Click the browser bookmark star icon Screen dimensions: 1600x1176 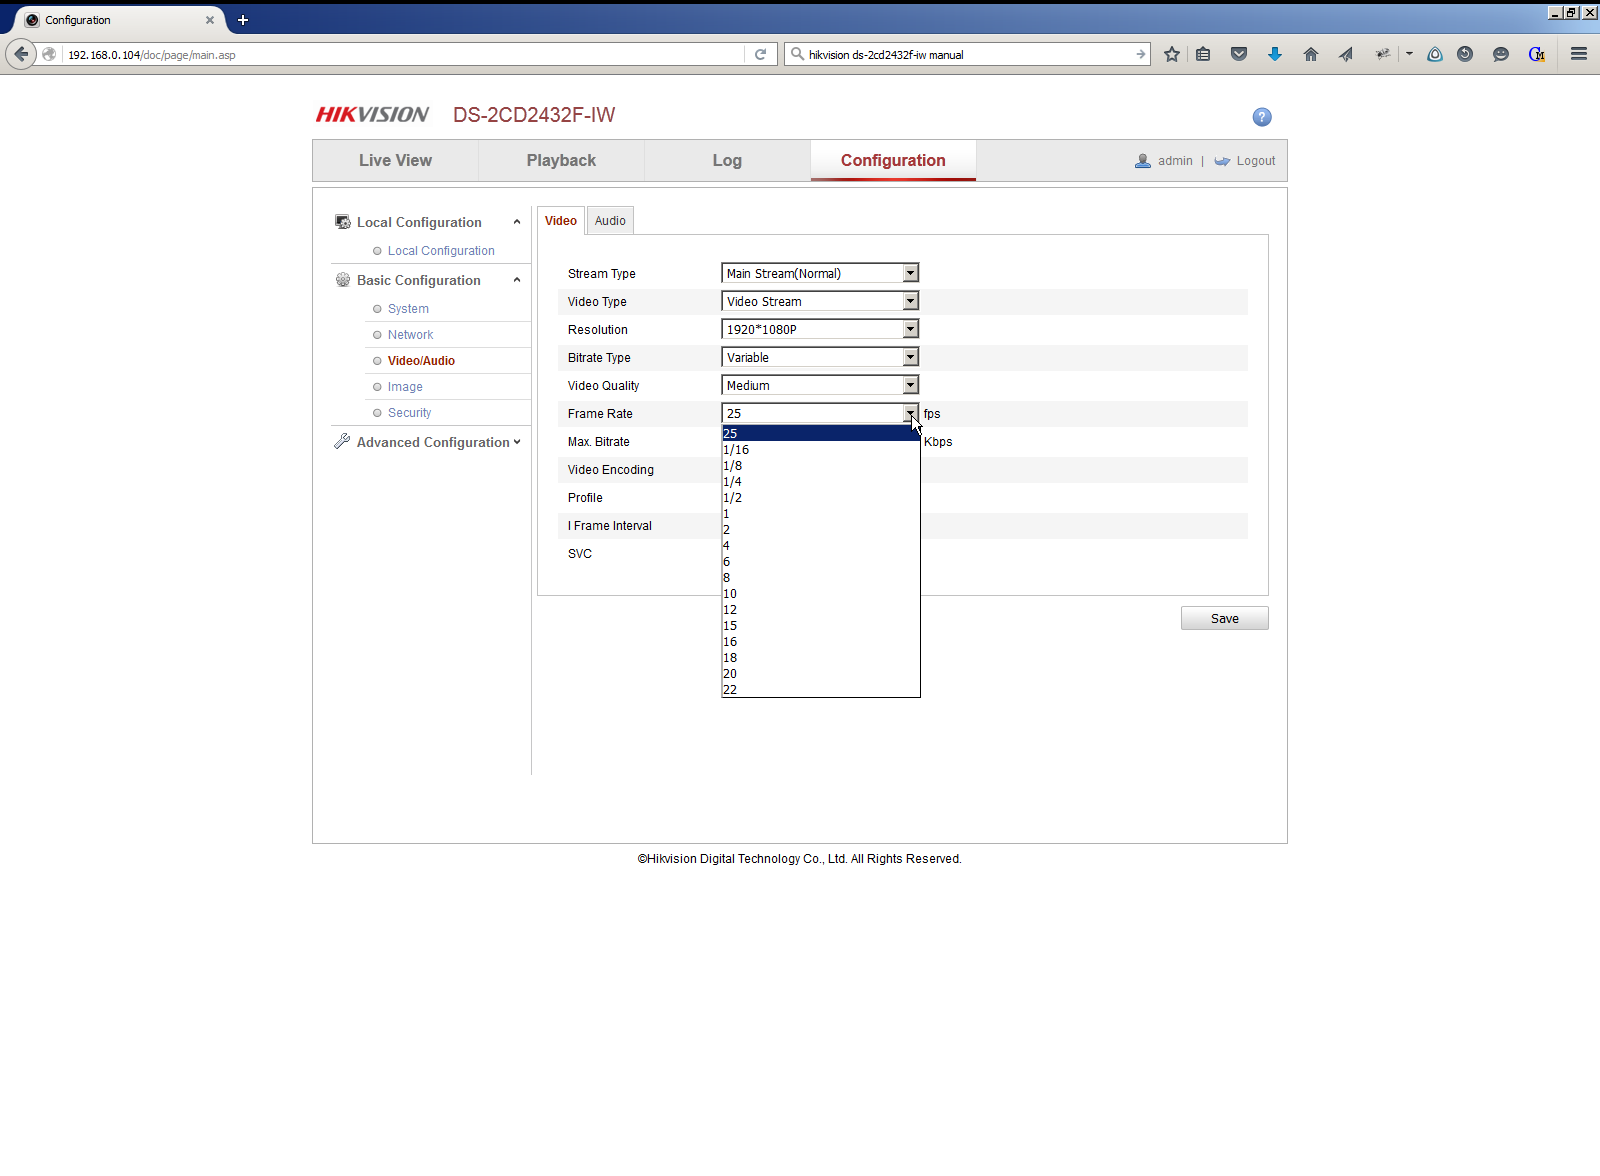1172,54
